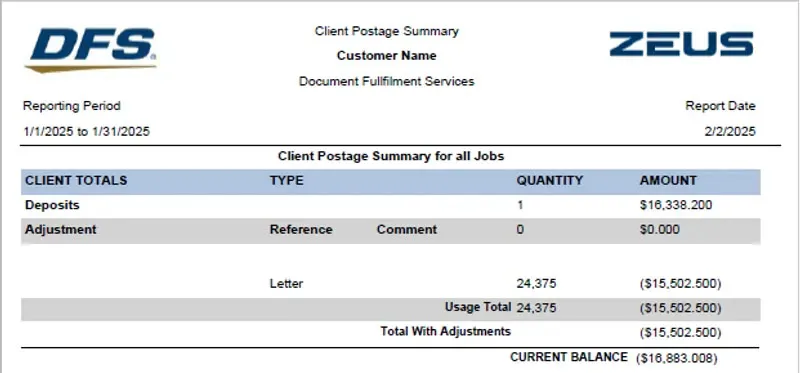
Task: Click the Letter type entry
Action: click(x=286, y=284)
